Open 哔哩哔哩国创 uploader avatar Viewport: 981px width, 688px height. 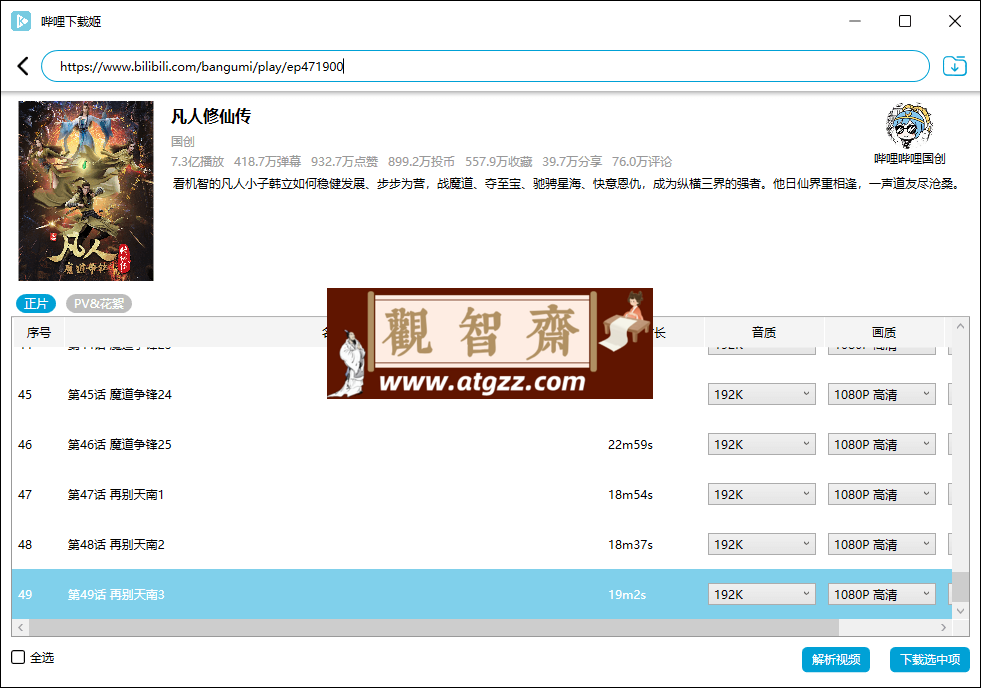click(909, 126)
